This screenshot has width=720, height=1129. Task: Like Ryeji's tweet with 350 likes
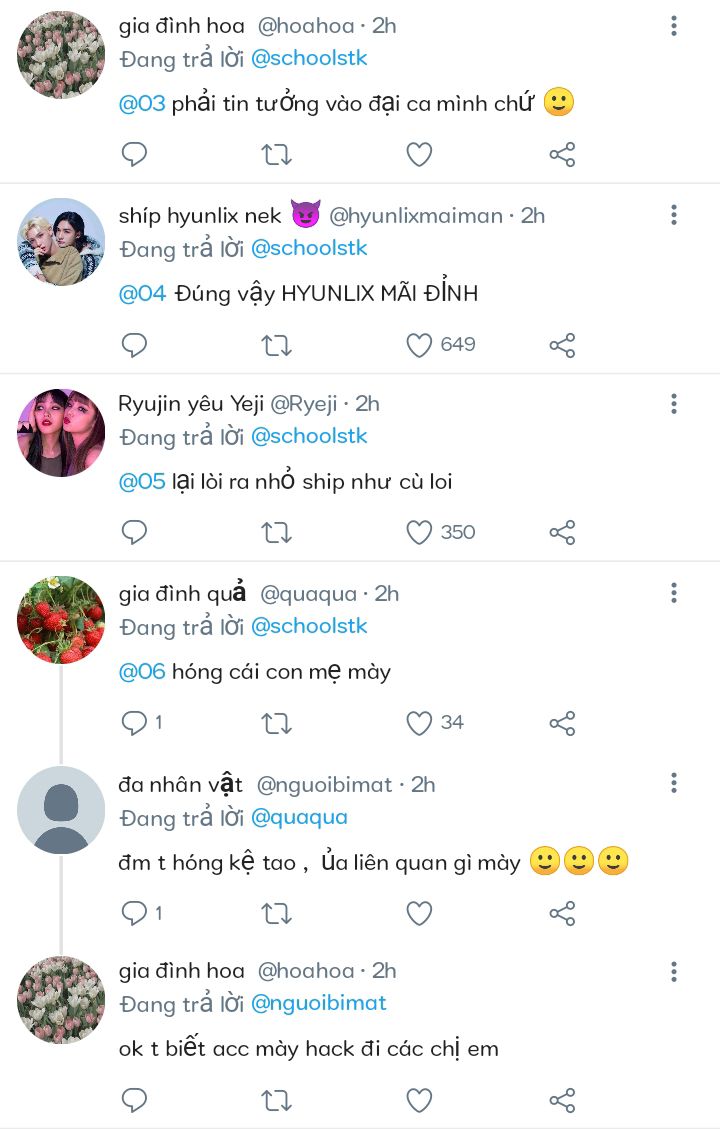[419, 533]
